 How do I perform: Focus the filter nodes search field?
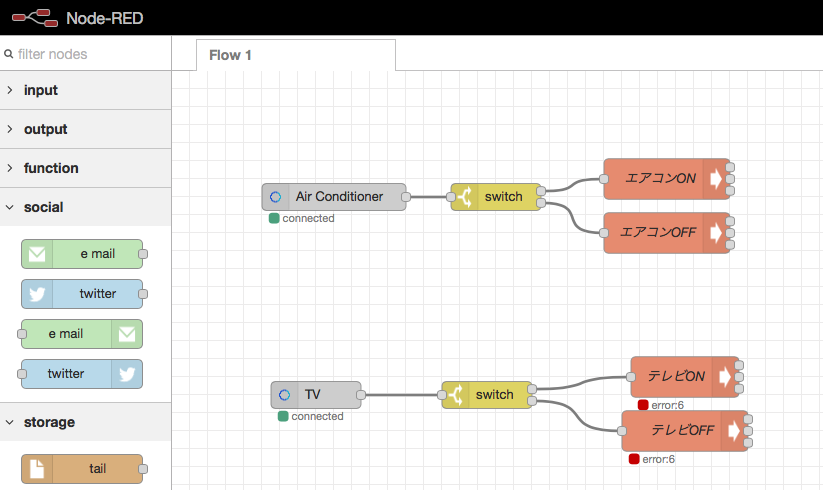click(x=86, y=54)
